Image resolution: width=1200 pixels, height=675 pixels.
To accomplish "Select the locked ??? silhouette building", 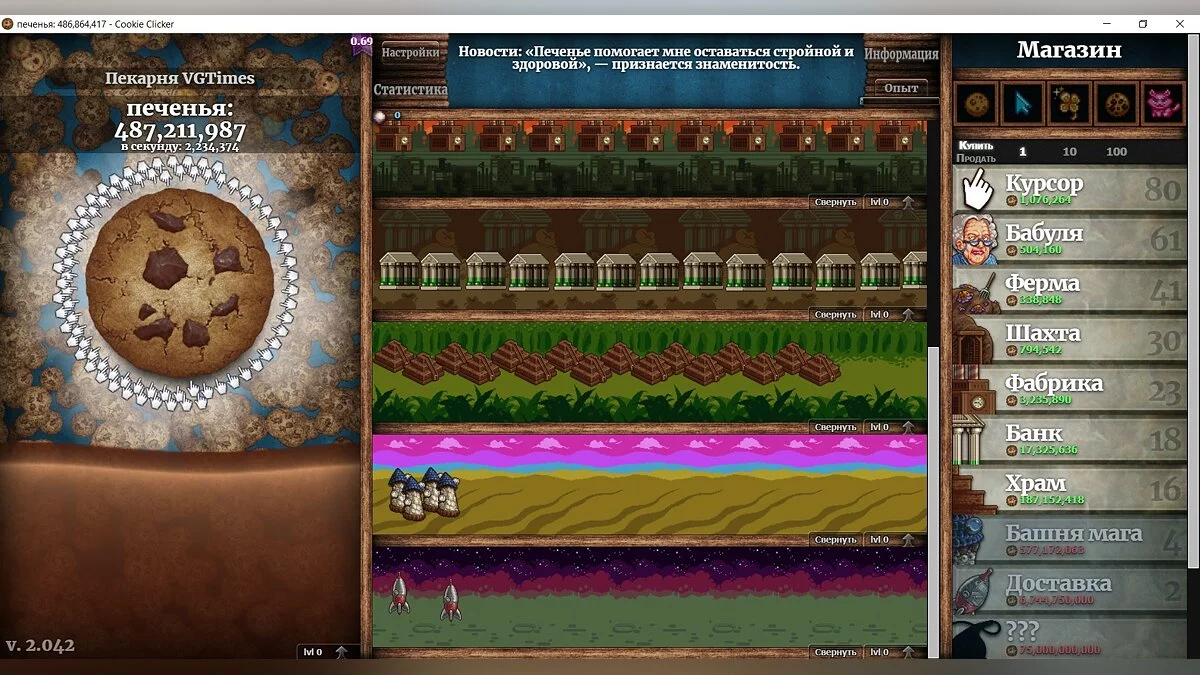I will point(1069,638).
